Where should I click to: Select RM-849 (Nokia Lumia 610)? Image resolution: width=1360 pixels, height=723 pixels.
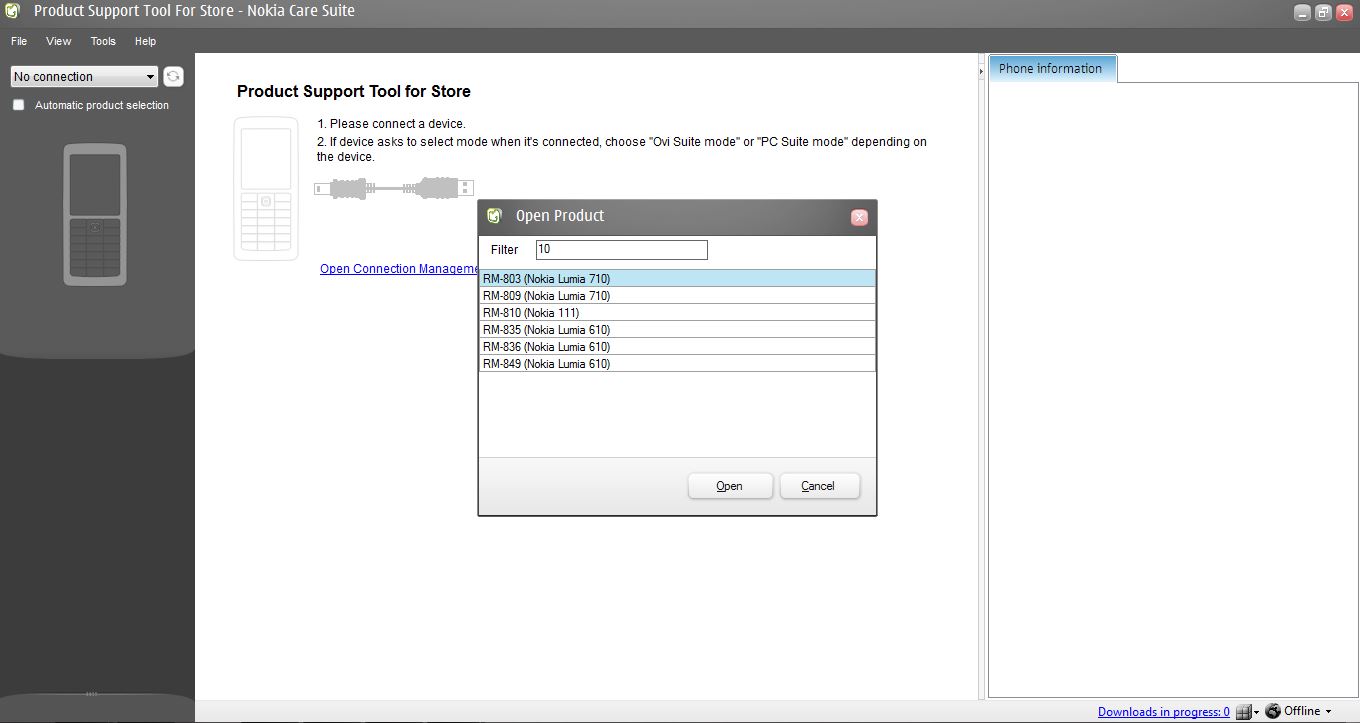[x=677, y=364]
